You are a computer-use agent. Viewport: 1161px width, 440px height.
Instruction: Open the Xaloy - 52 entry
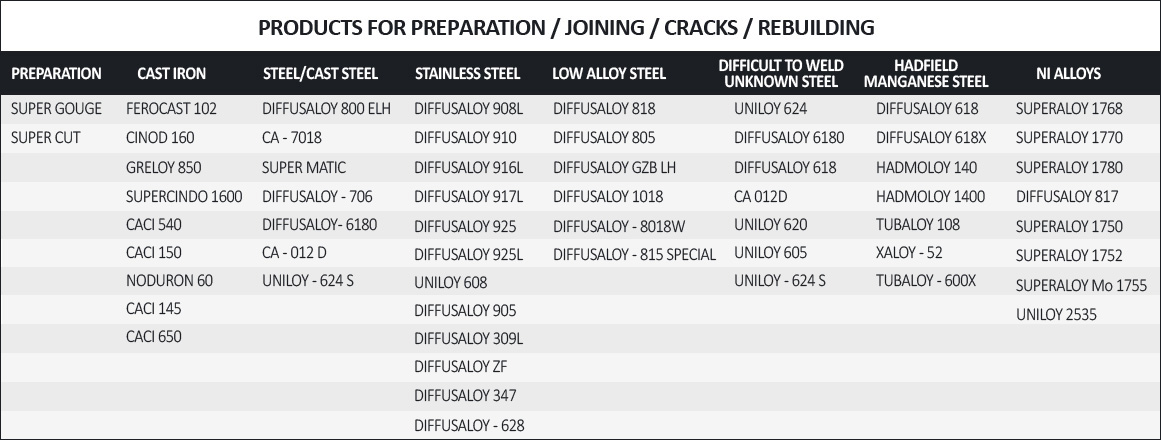click(x=909, y=253)
